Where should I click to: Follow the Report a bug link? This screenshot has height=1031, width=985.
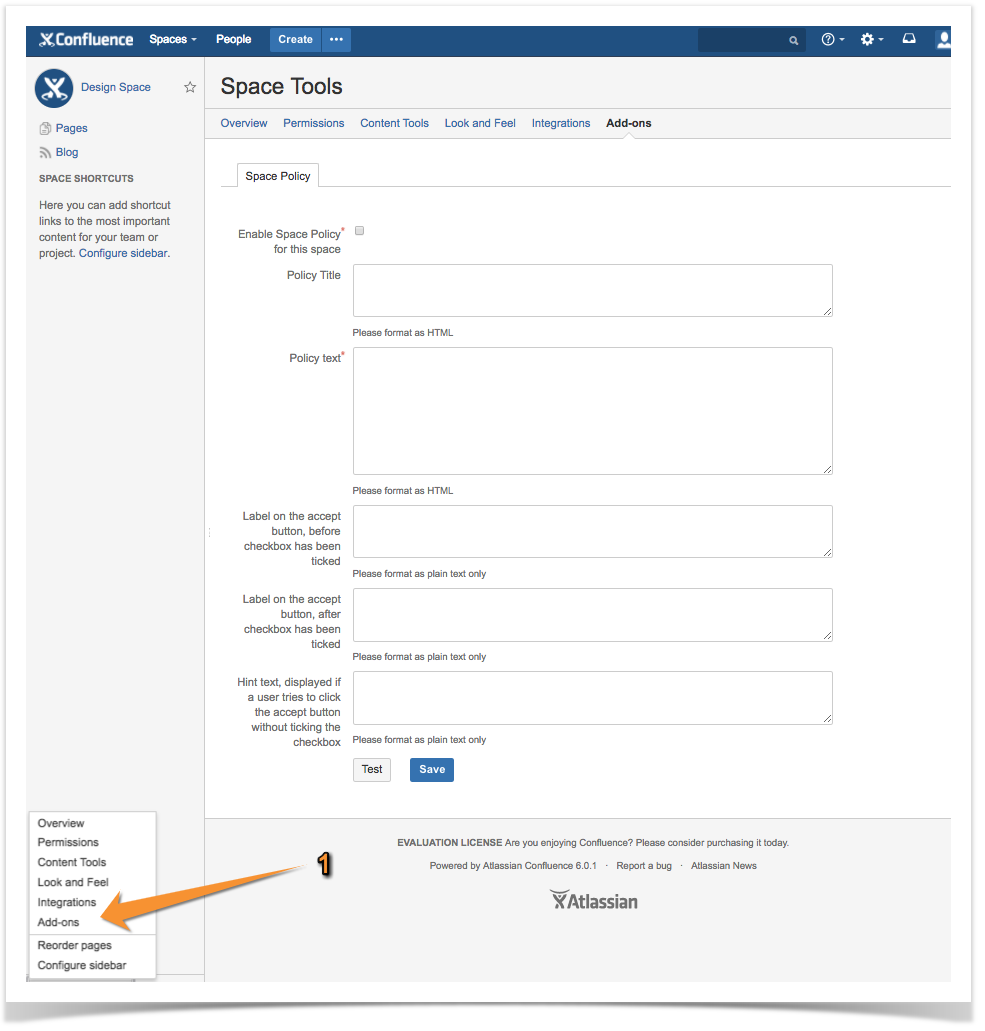click(643, 866)
